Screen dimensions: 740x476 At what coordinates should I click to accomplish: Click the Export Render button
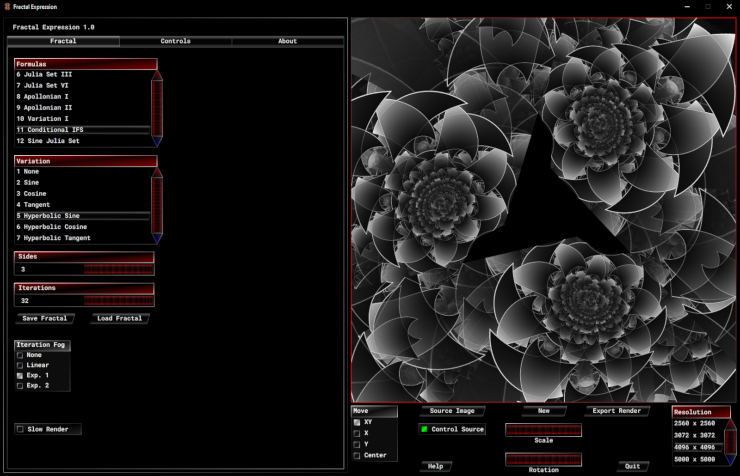[x=617, y=411]
